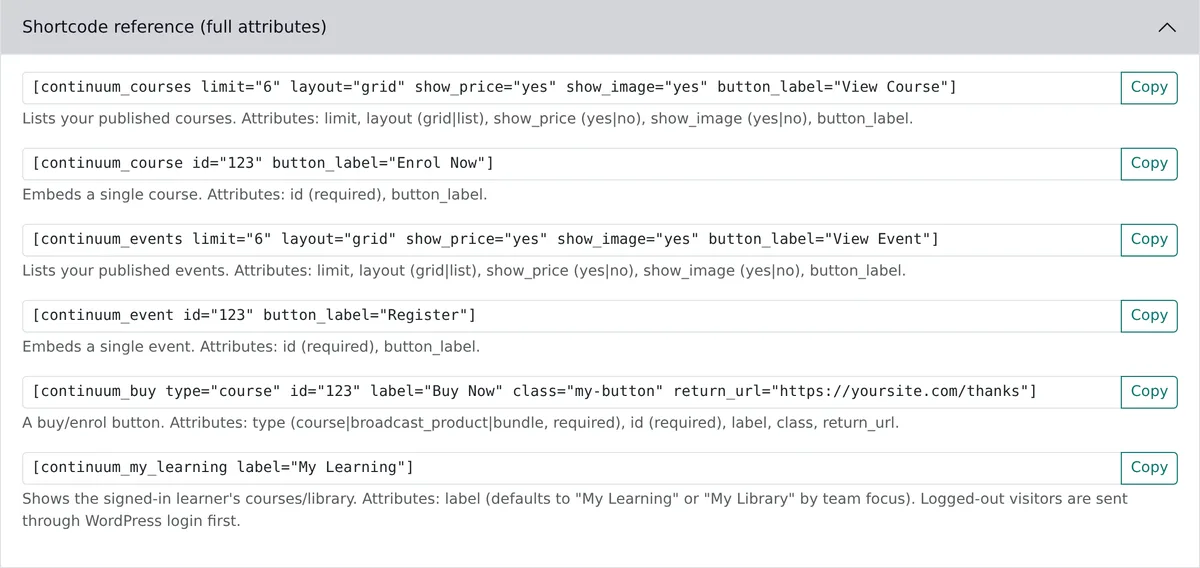
Task: Focus the single course "Enrol Now" shortcode field
Action: (x=571, y=163)
